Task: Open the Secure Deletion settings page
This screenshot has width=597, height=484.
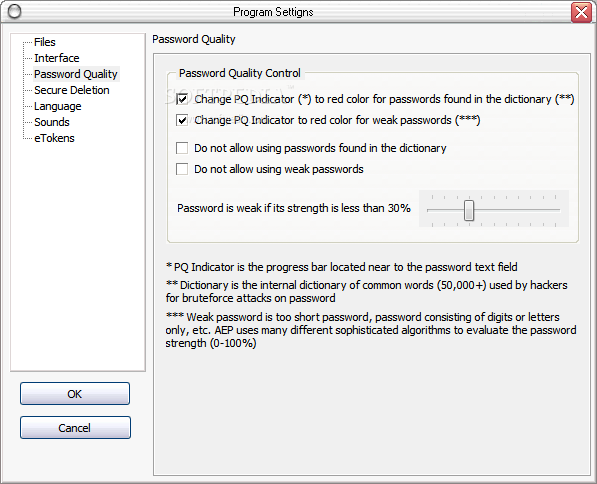Action: (x=72, y=90)
